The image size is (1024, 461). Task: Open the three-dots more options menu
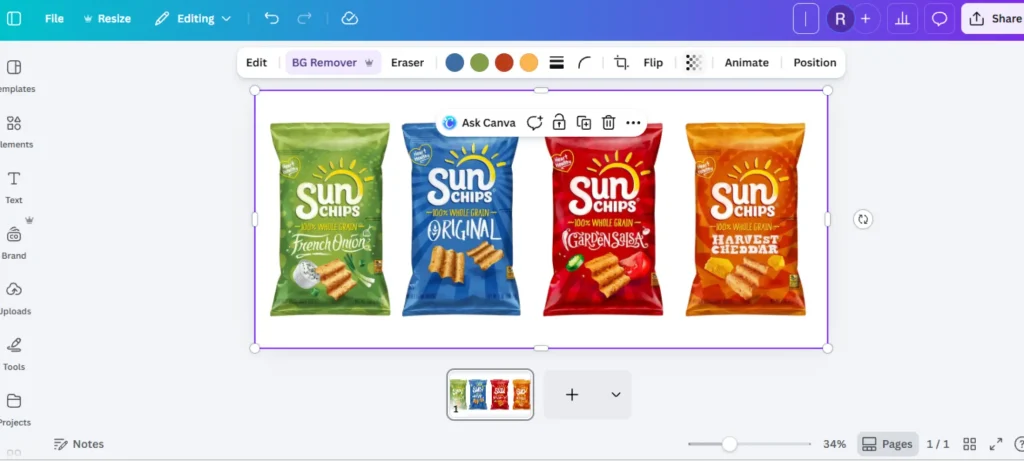click(633, 123)
